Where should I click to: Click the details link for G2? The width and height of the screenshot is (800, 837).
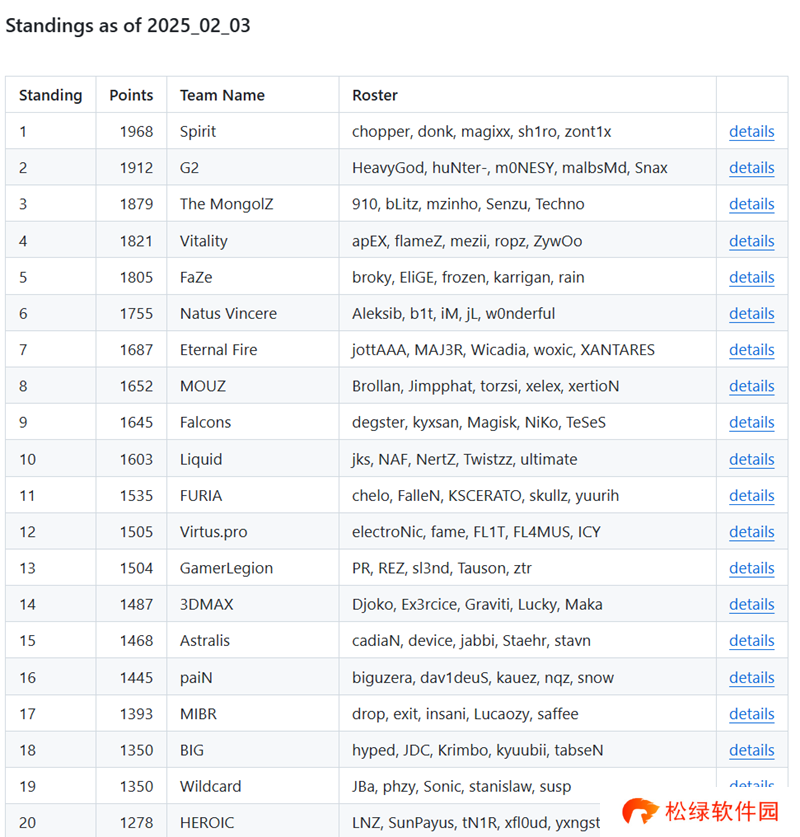coord(751,168)
